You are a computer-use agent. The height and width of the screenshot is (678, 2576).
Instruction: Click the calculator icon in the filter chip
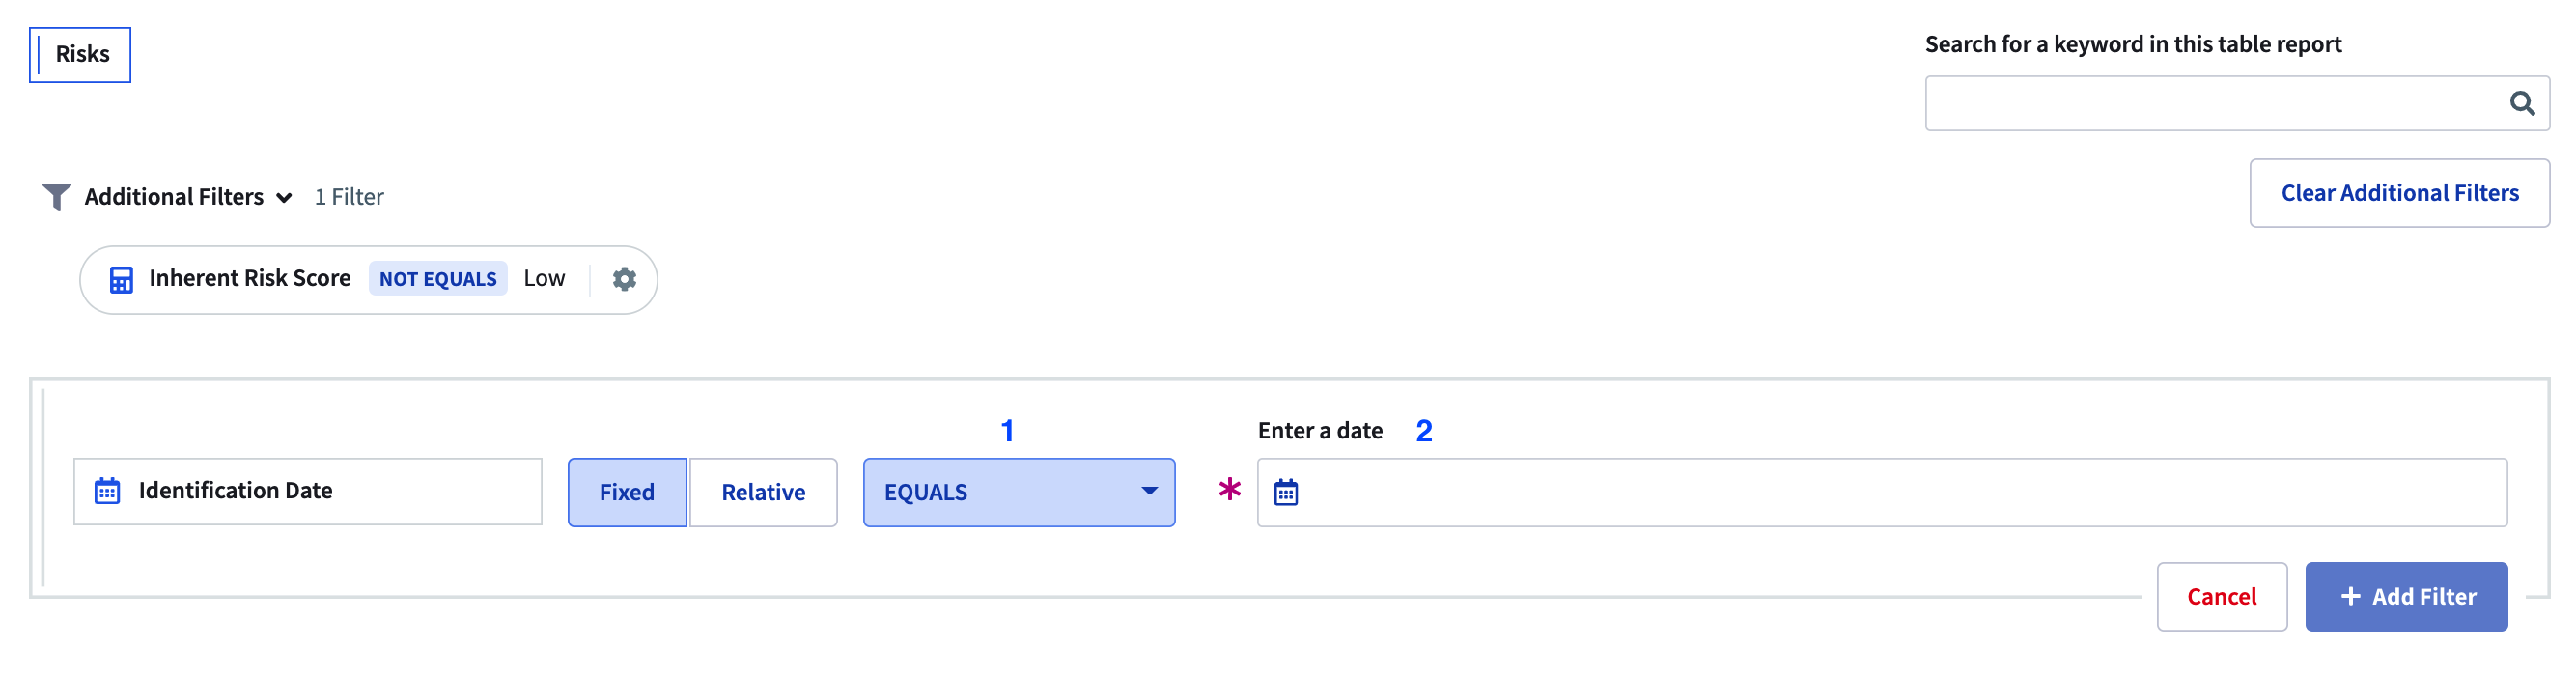coord(121,280)
